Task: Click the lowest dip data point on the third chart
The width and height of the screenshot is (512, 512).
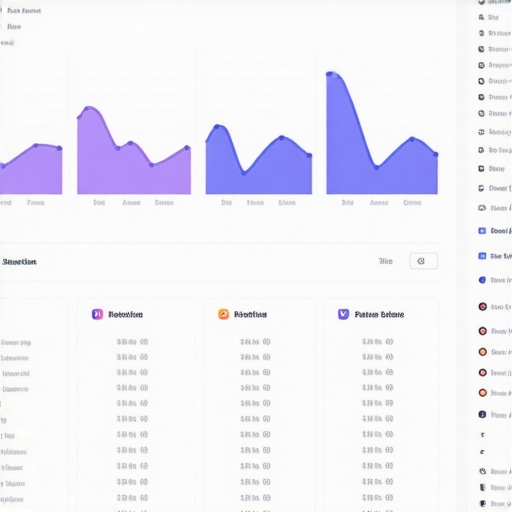Action: pos(244,173)
